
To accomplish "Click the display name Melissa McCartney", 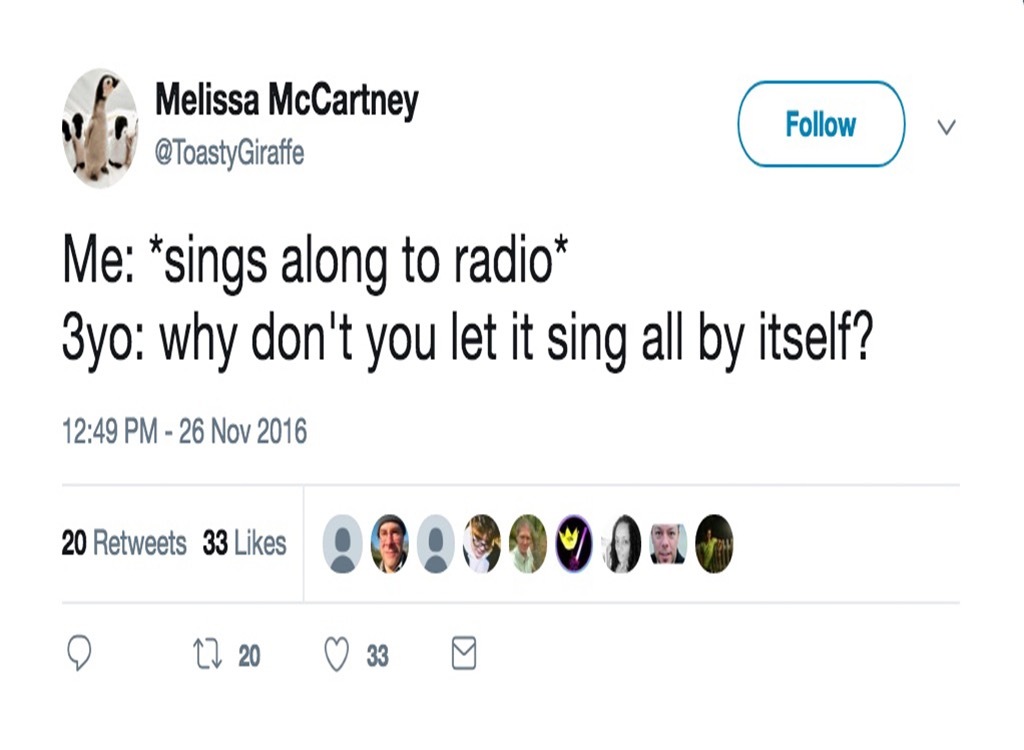I will (285, 99).
